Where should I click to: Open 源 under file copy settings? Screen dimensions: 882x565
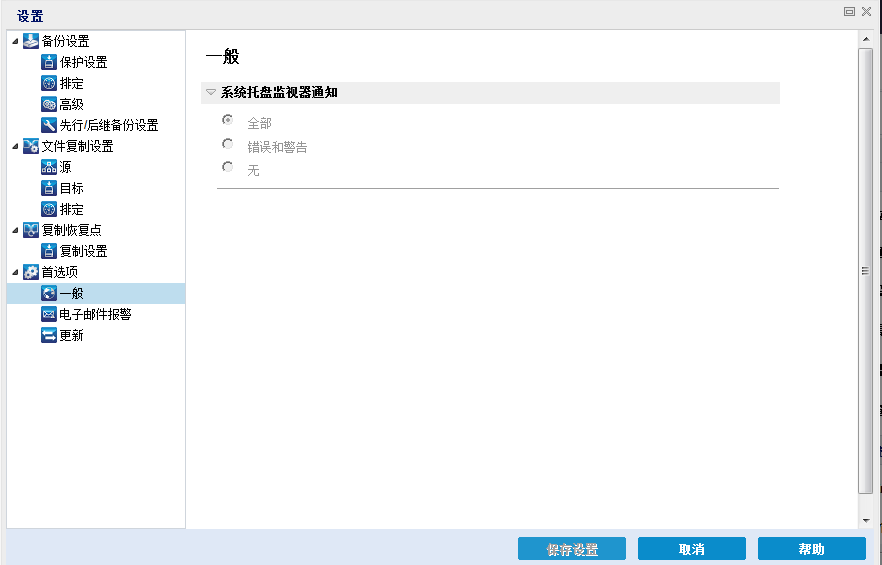tap(66, 167)
